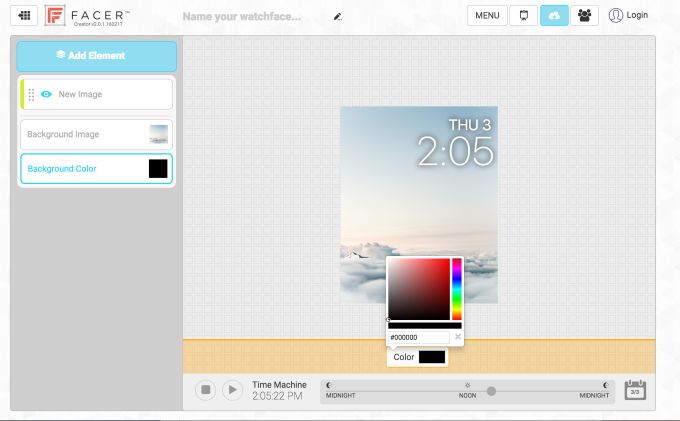Click the left MIDNIGHT moon marker
Image resolution: width=680 pixels, height=421 pixels.
tap(329, 385)
